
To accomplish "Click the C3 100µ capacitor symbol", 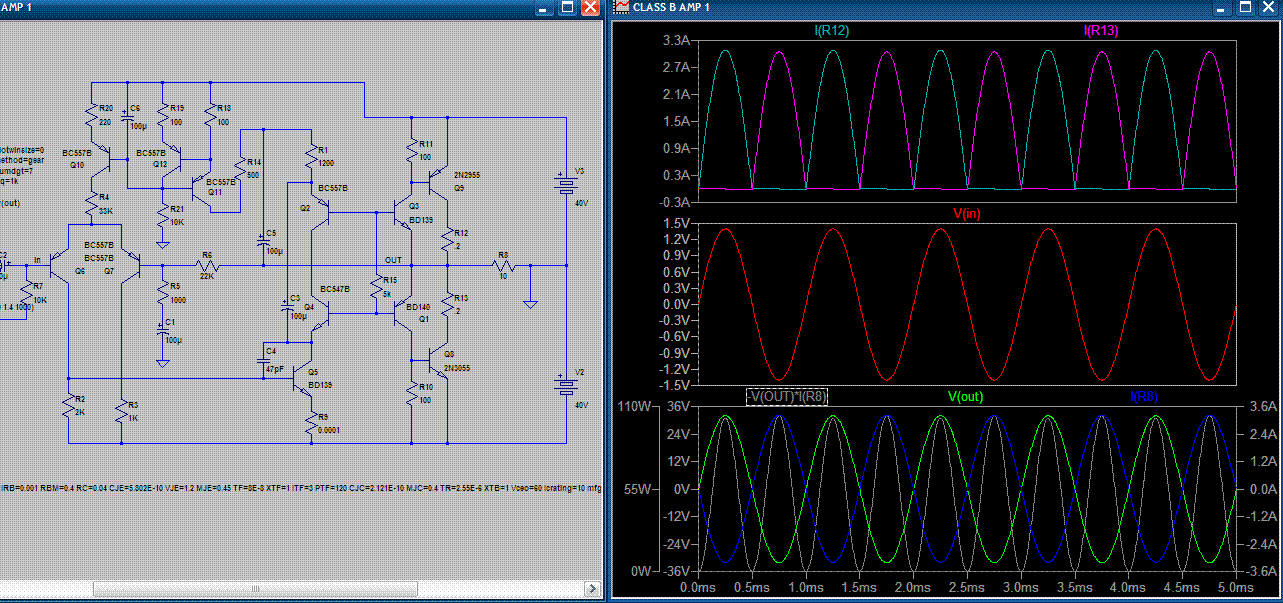I will [286, 307].
